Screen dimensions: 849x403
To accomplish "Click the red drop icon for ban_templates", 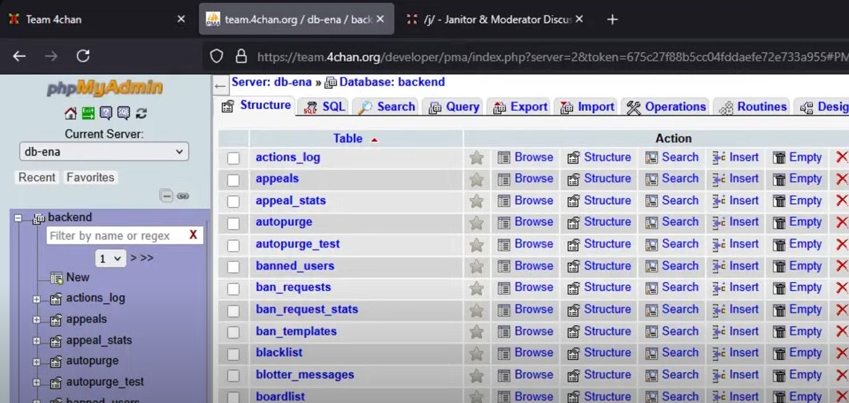I will point(842,332).
